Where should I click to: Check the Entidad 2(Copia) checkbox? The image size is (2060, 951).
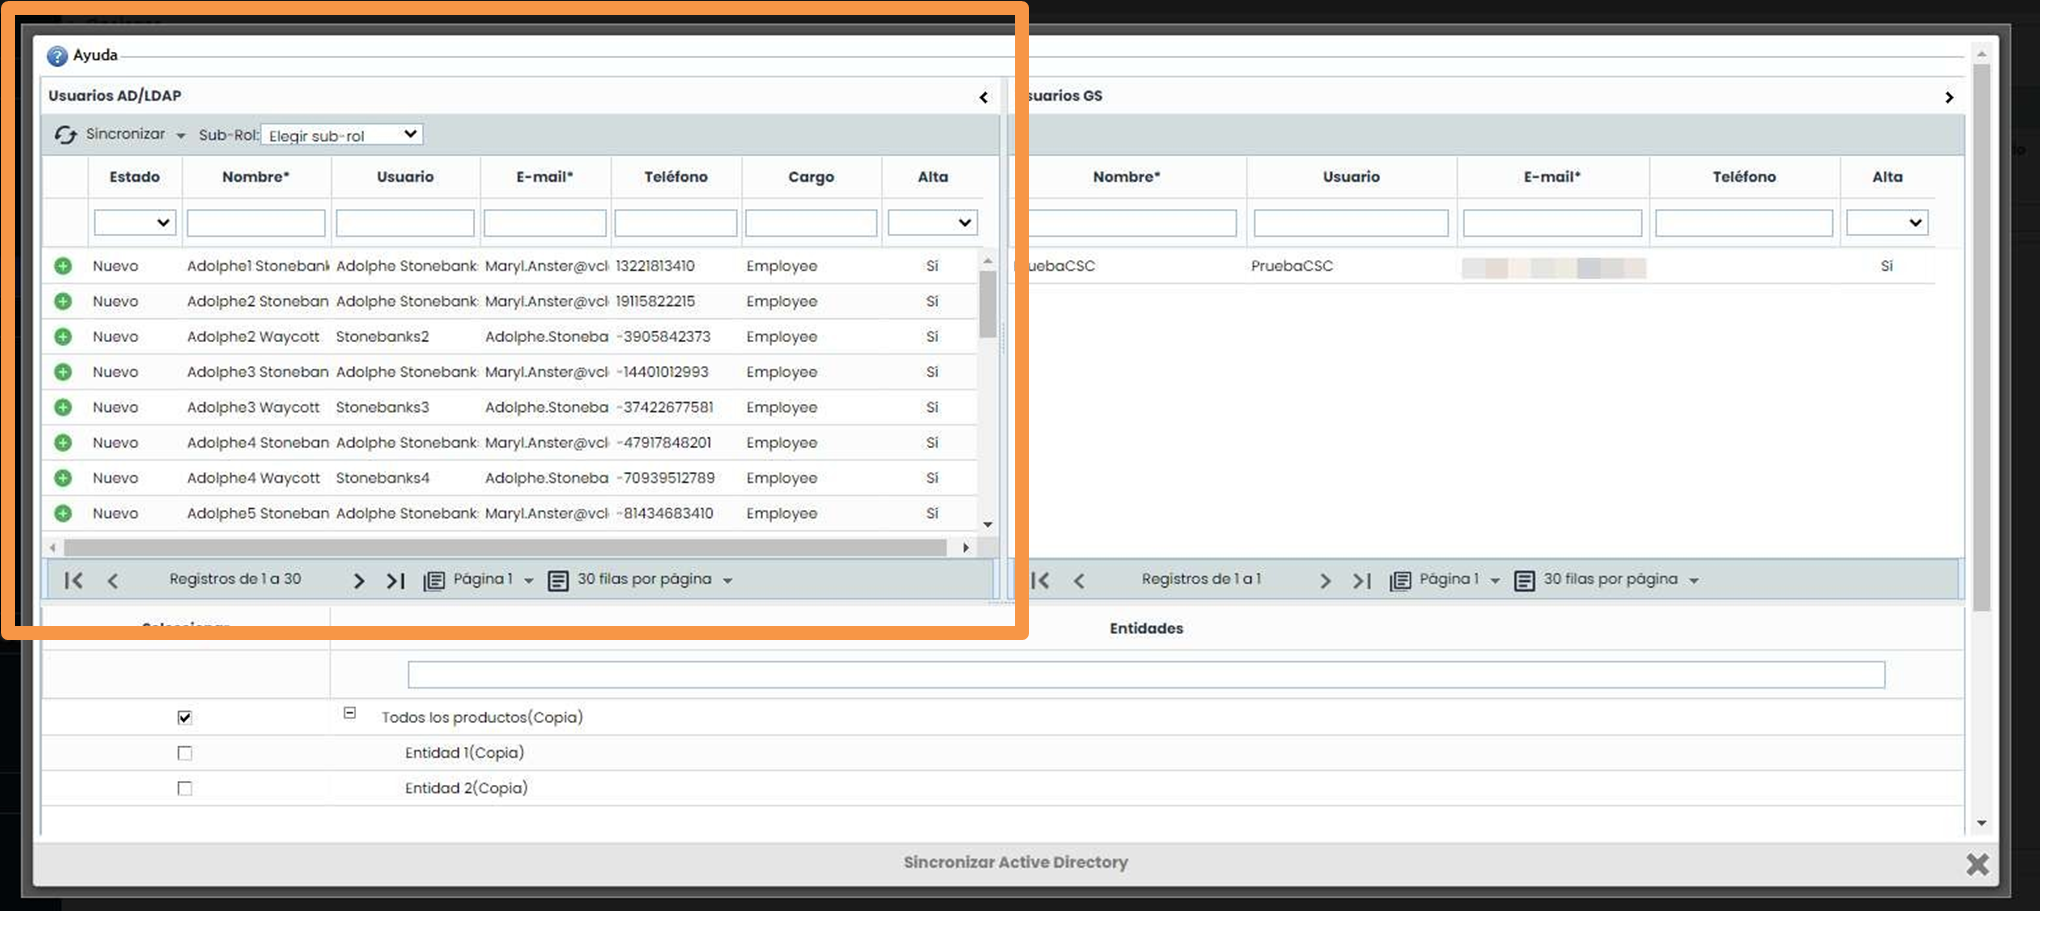[185, 788]
